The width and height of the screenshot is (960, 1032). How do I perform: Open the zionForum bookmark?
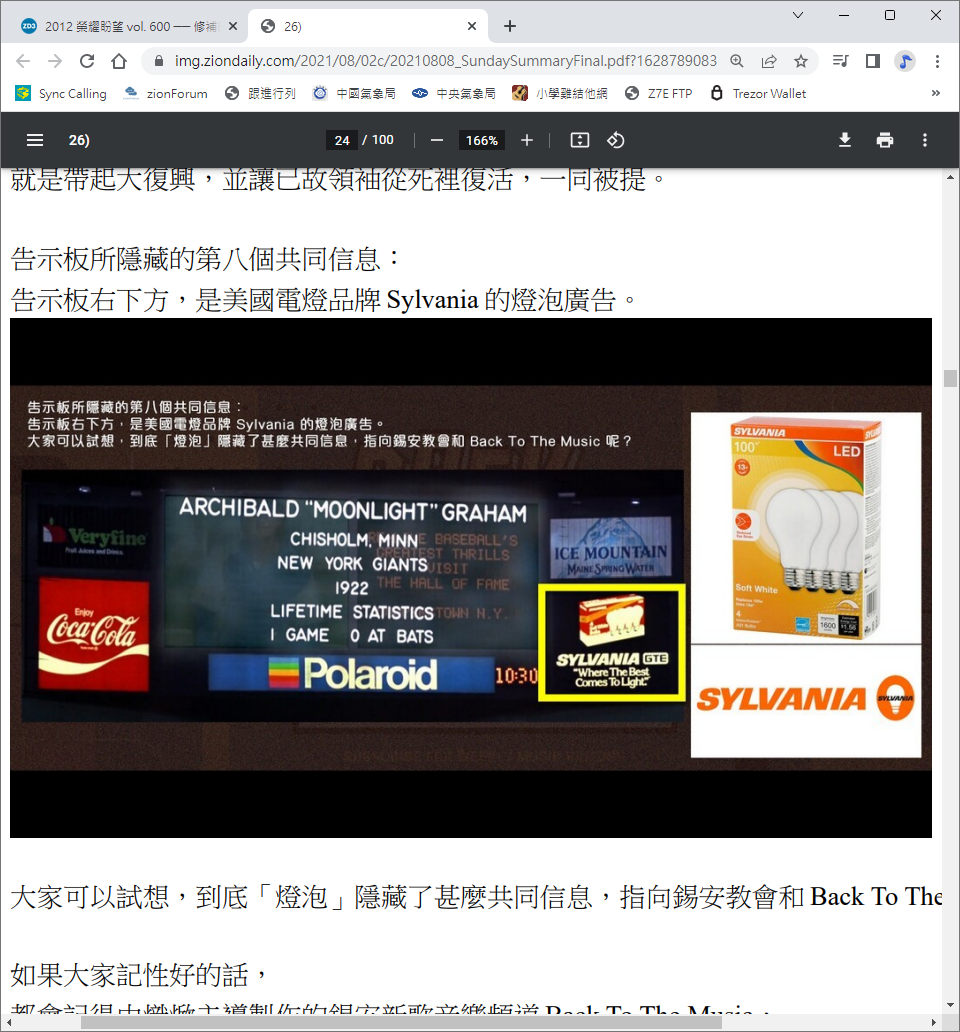pyautogui.click(x=166, y=93)
